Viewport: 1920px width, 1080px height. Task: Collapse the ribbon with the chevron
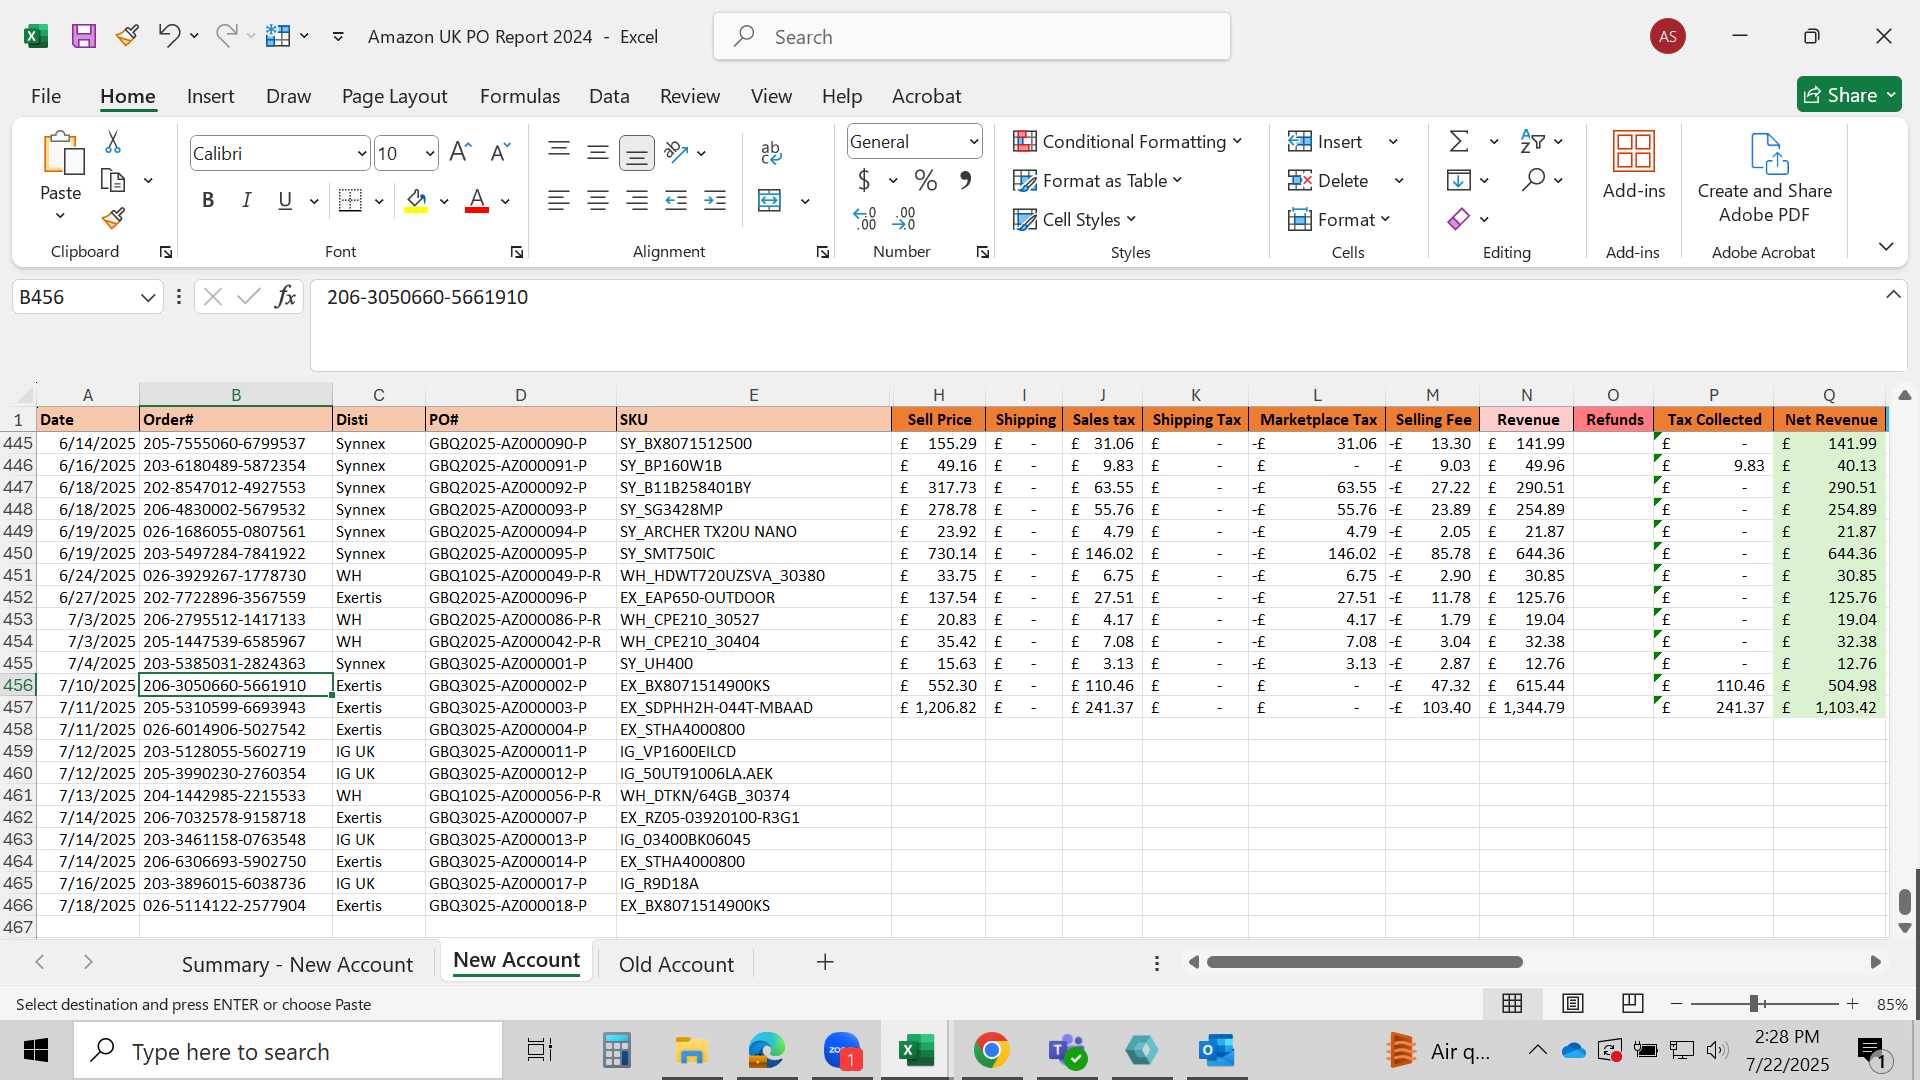tap(1886, 247)
